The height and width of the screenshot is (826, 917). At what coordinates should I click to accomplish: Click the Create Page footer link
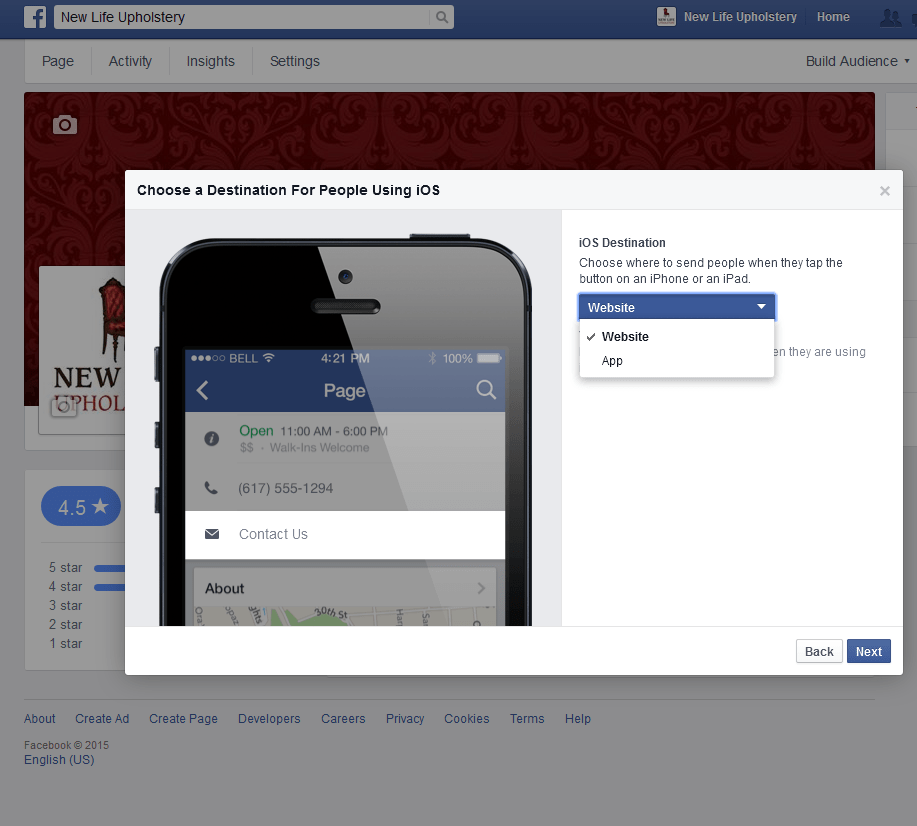pos(183,718)
